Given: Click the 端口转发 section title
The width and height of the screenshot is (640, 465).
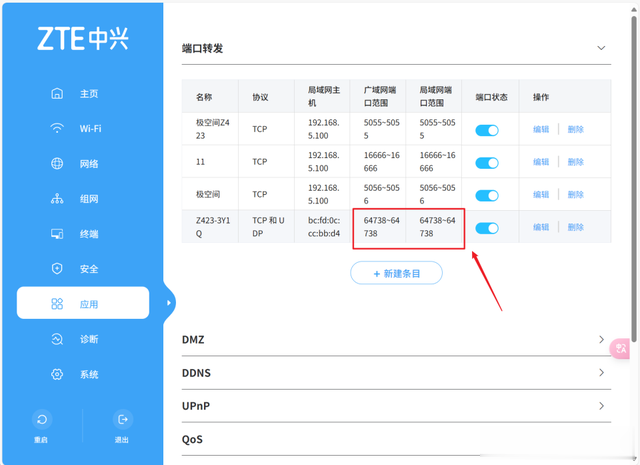Looking at the screenshot, I should pyautogui.click(x=202, y=48).
